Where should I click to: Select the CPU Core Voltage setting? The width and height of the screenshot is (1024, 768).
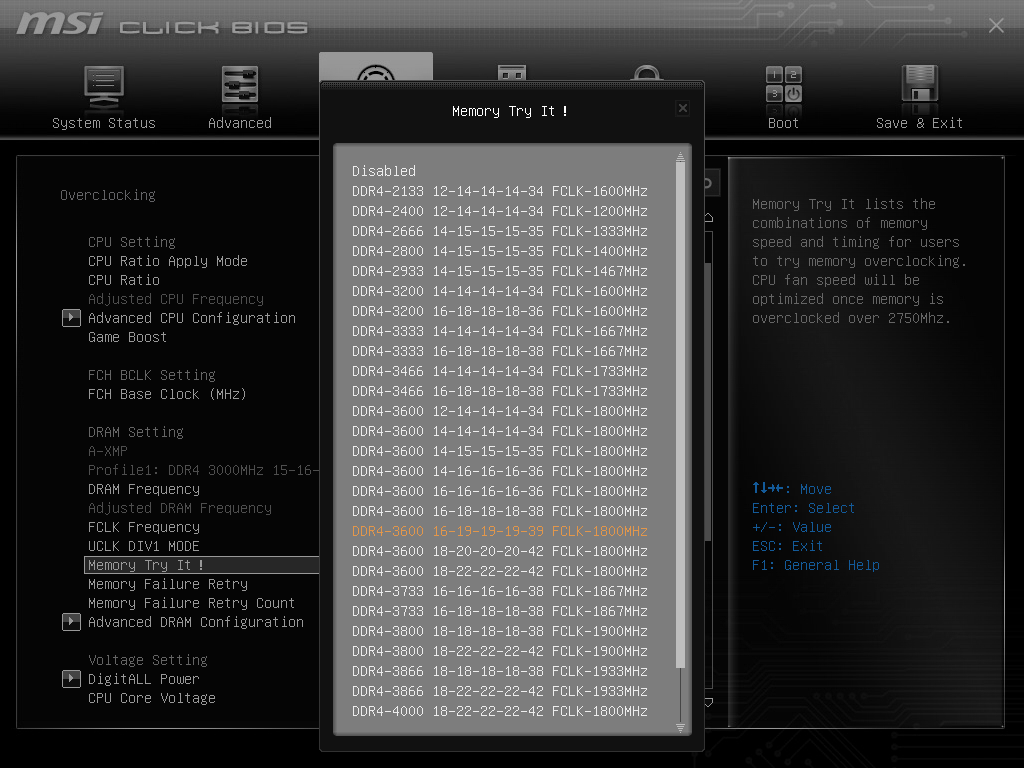coord(152,698)
